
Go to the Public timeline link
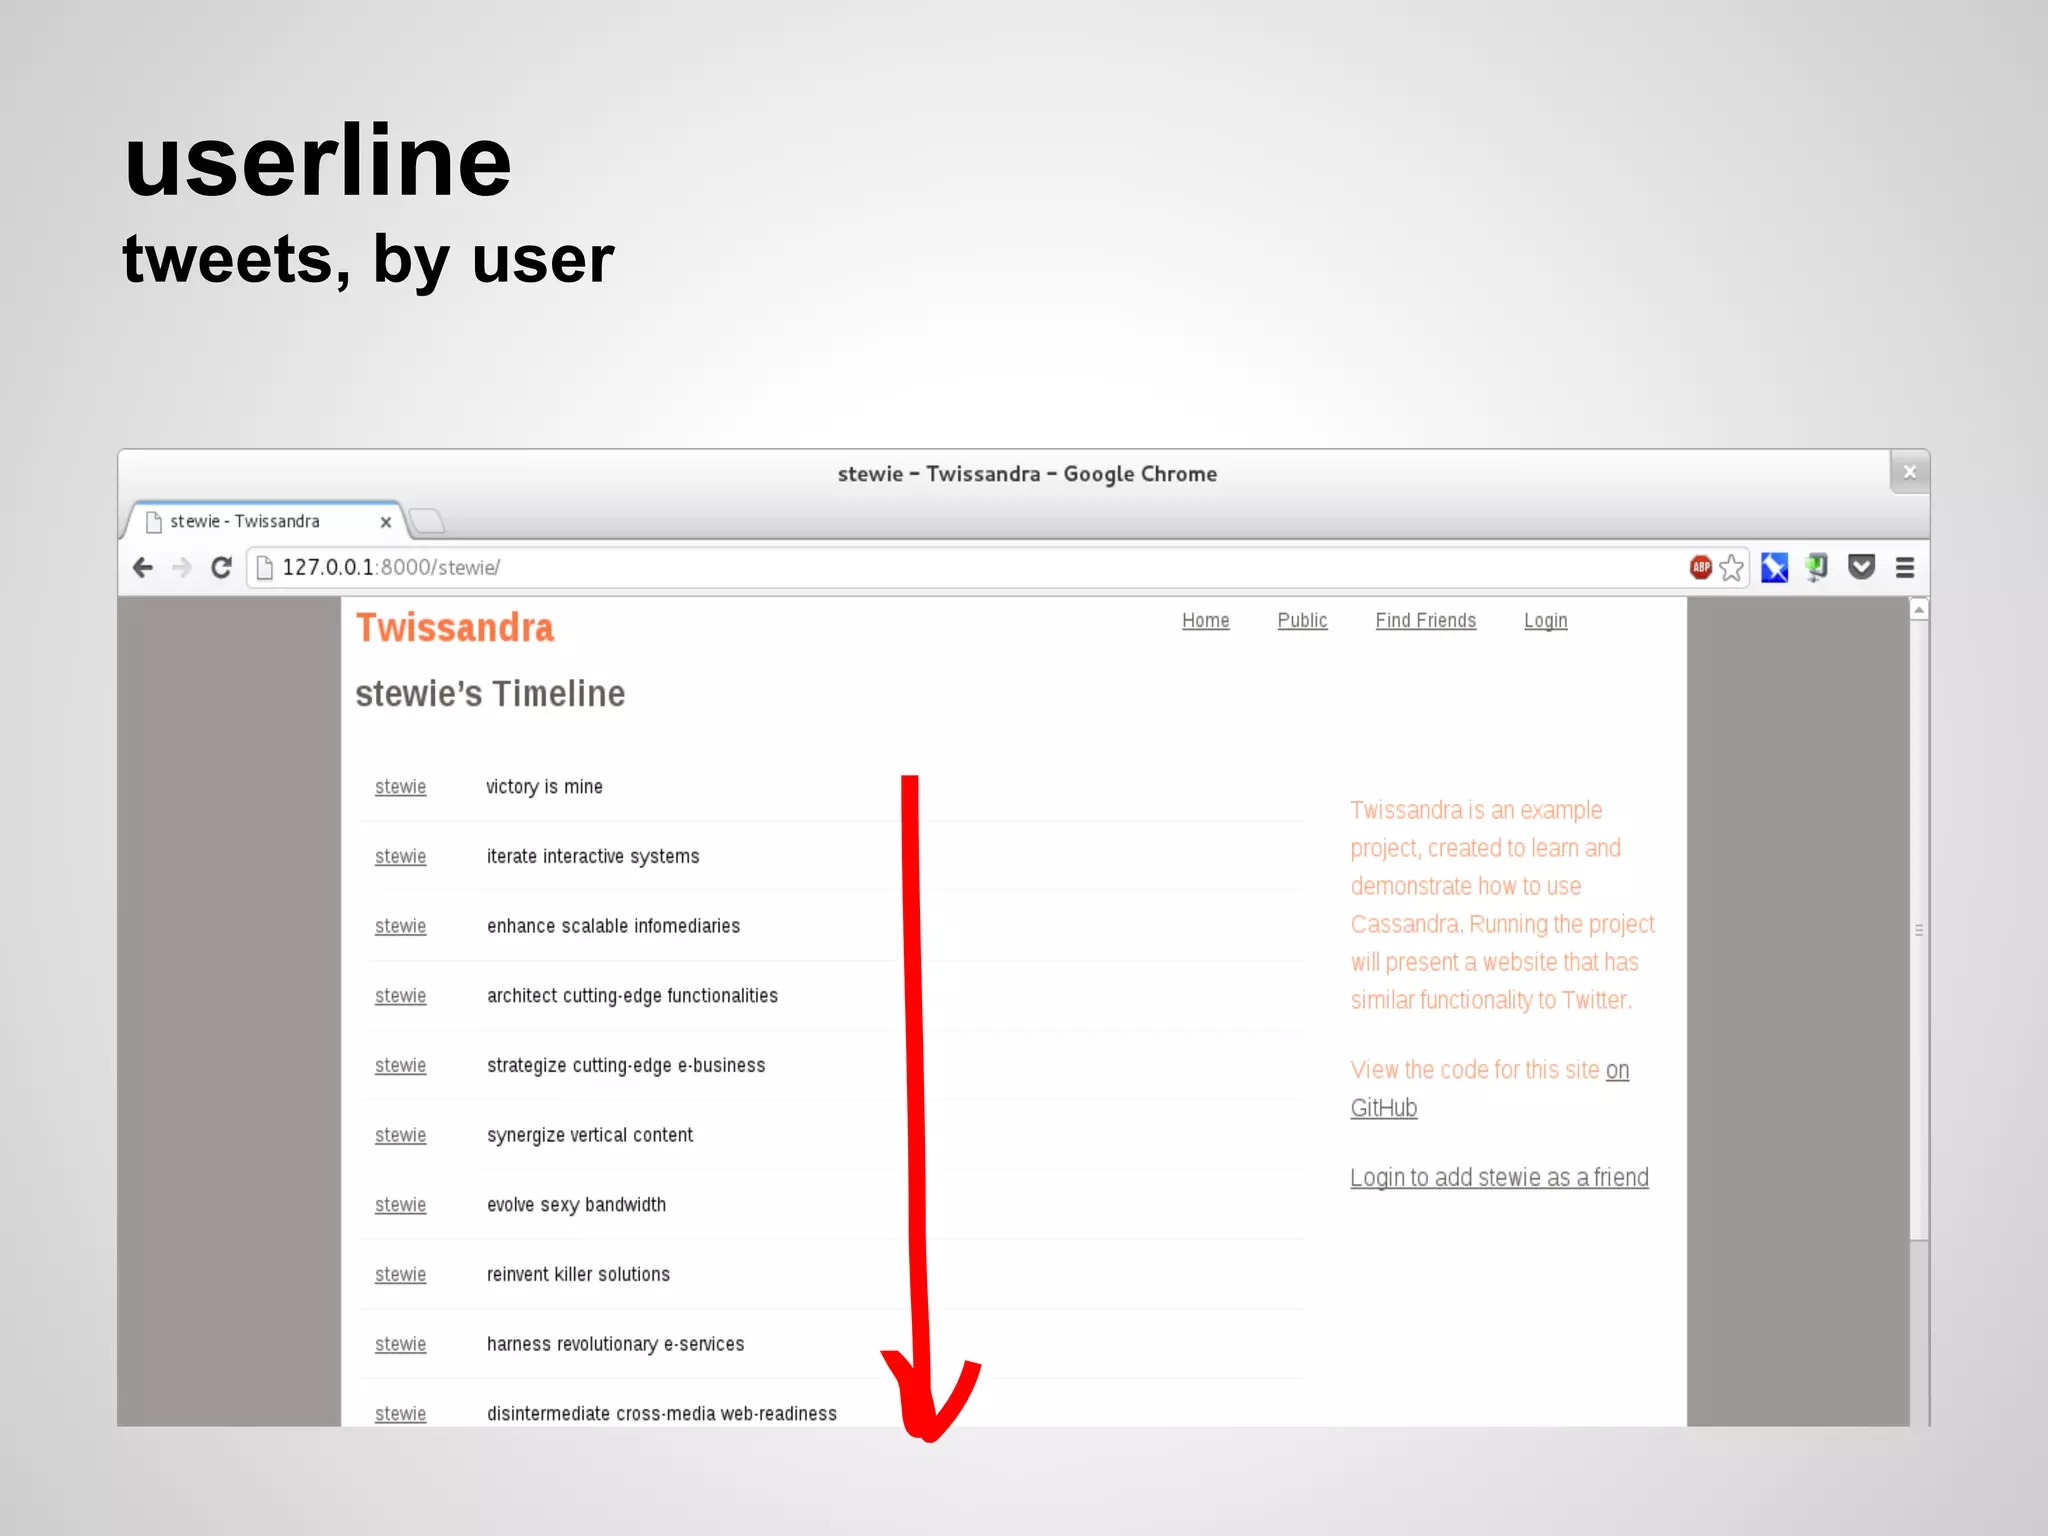coord(1302,620)
